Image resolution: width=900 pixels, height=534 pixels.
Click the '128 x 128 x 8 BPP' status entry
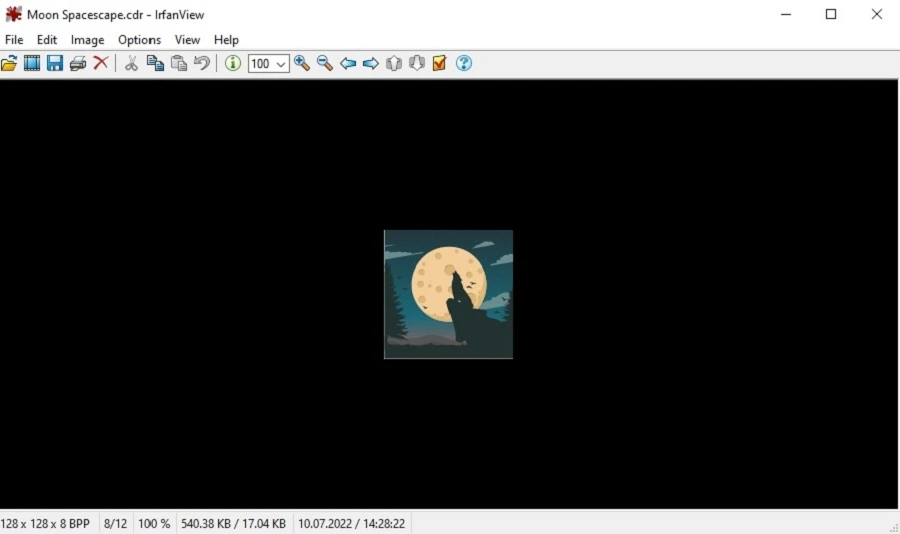pos(45,524)
